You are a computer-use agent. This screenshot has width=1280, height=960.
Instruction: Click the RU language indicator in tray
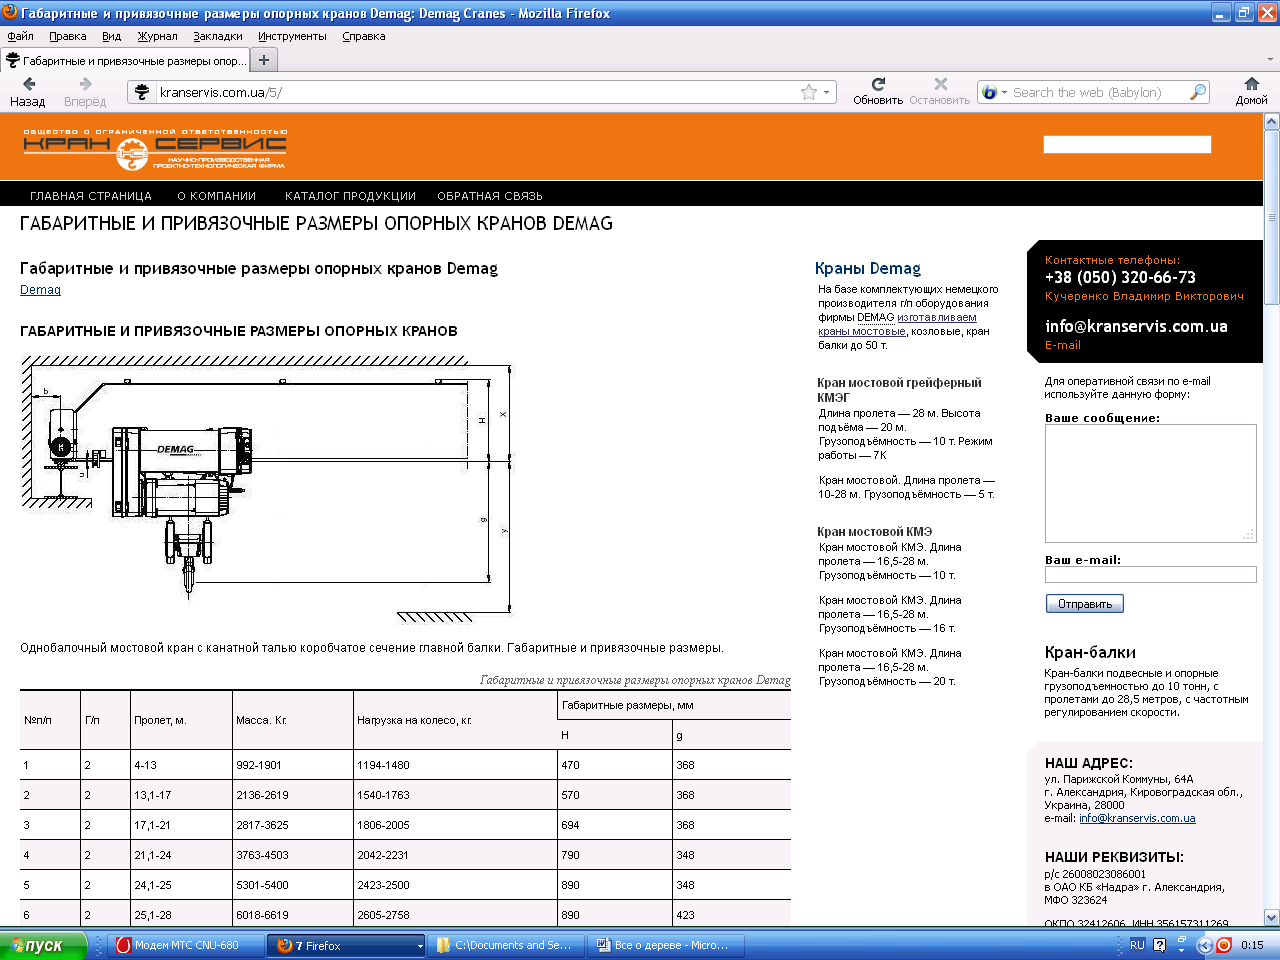(x=1137, y=945)
